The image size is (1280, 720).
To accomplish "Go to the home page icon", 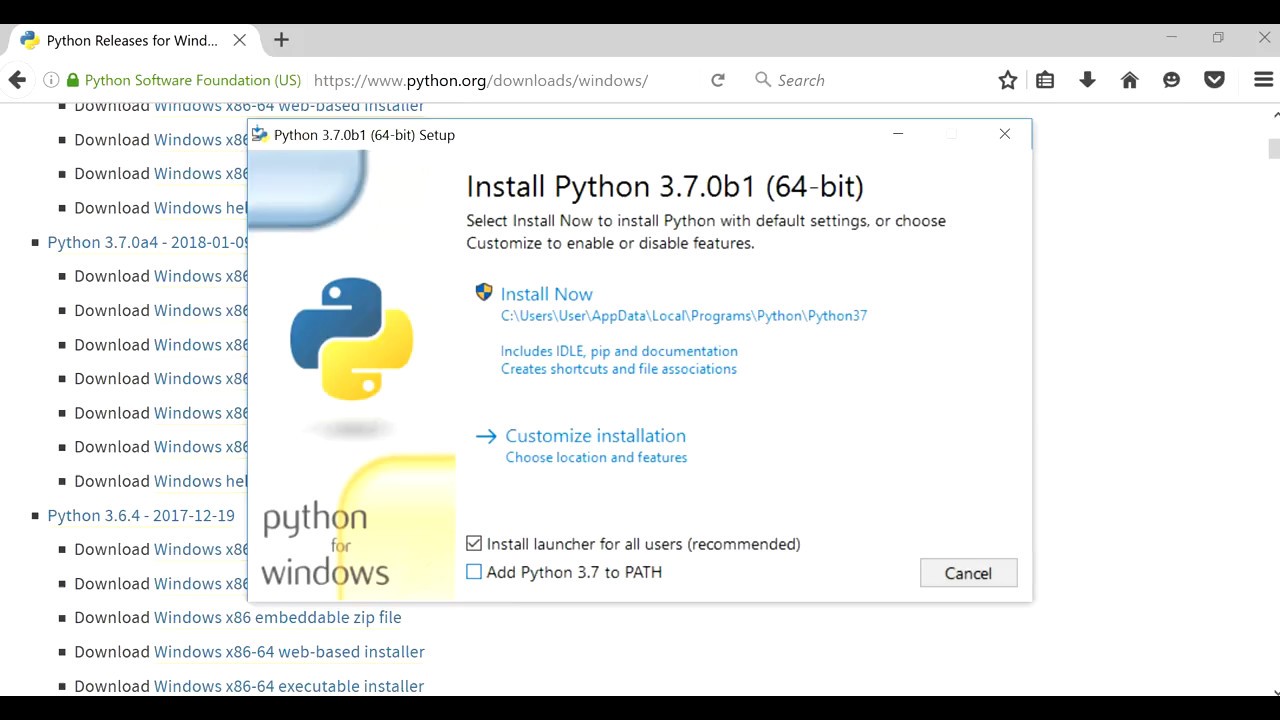I will (1129, 80).
